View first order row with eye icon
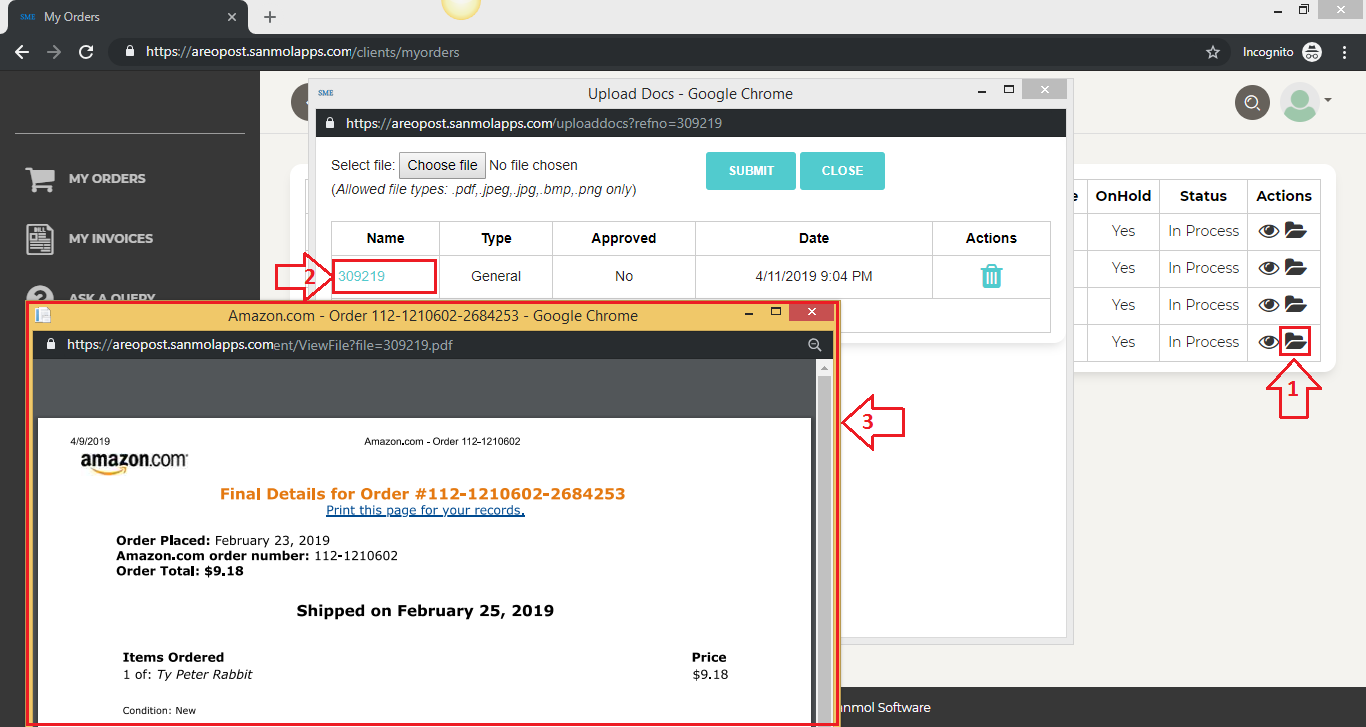The image size is (1366, 727). [1269, 231]
